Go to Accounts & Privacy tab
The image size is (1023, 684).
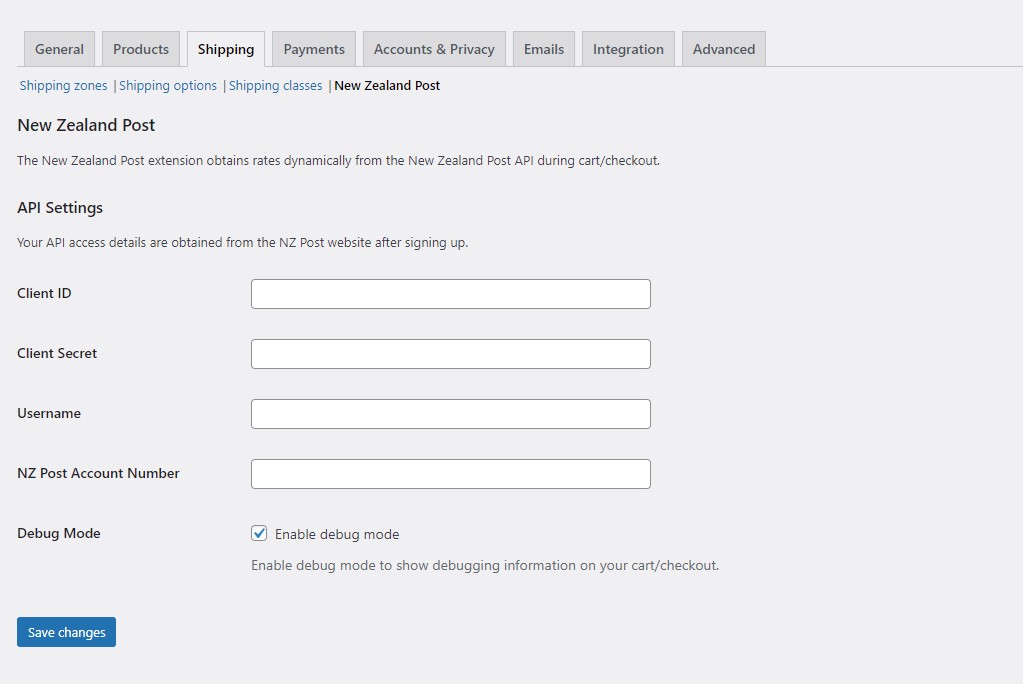(x=434, y=49)
